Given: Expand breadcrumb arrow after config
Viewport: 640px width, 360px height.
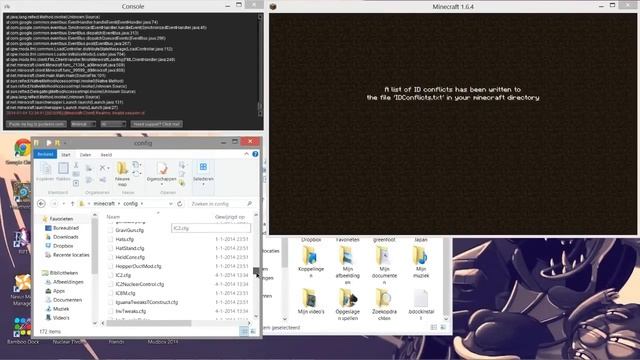Looking at the screenshot, I should [x=142, y=203].
